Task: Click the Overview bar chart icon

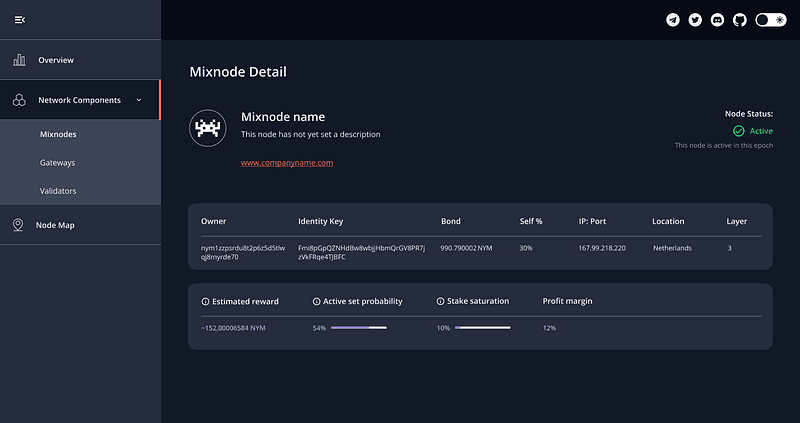Action: [20, 60]
